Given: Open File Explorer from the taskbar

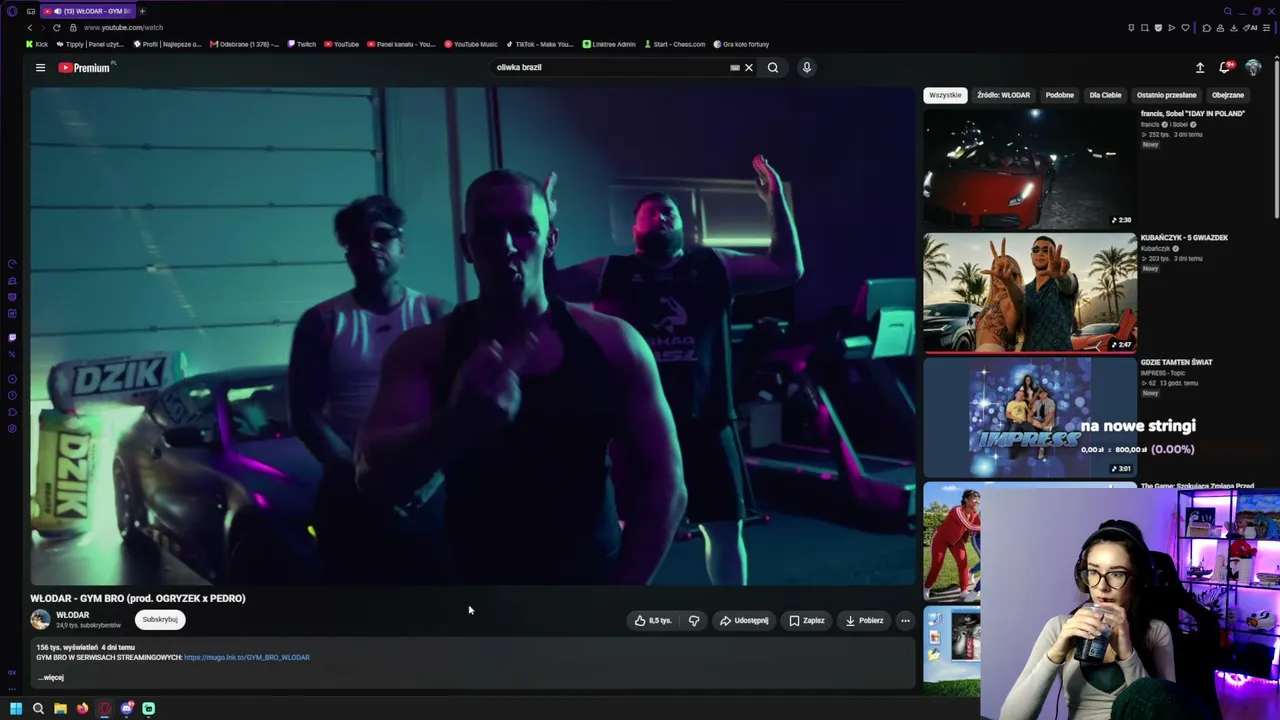Looking at the screenshot, I should coord(60,709).
